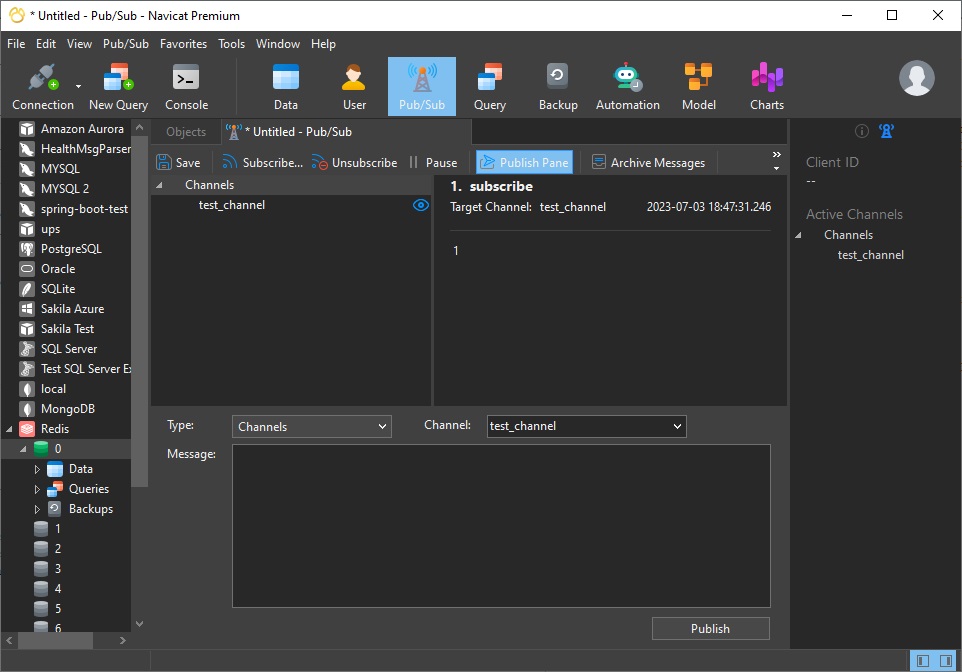Image resolution: width=962 pixels, height=672 pixels.
Task: Open the Channel dropdown
Action: (587, 426)
